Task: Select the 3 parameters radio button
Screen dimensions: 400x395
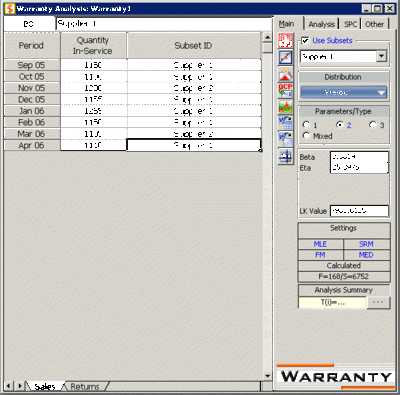Action: click(373, 125)
